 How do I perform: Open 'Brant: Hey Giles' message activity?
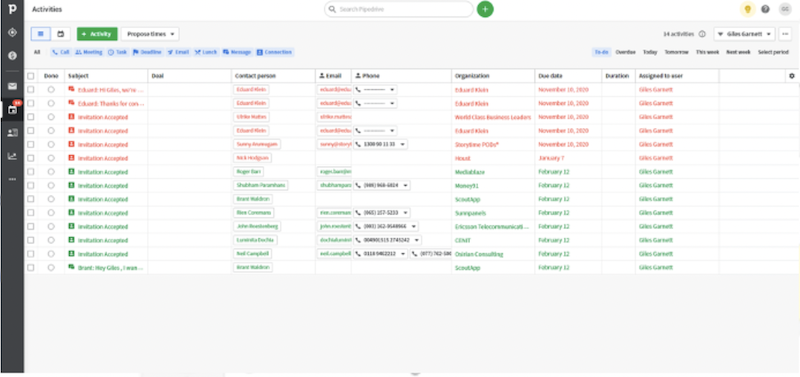[x=110, y=267]
